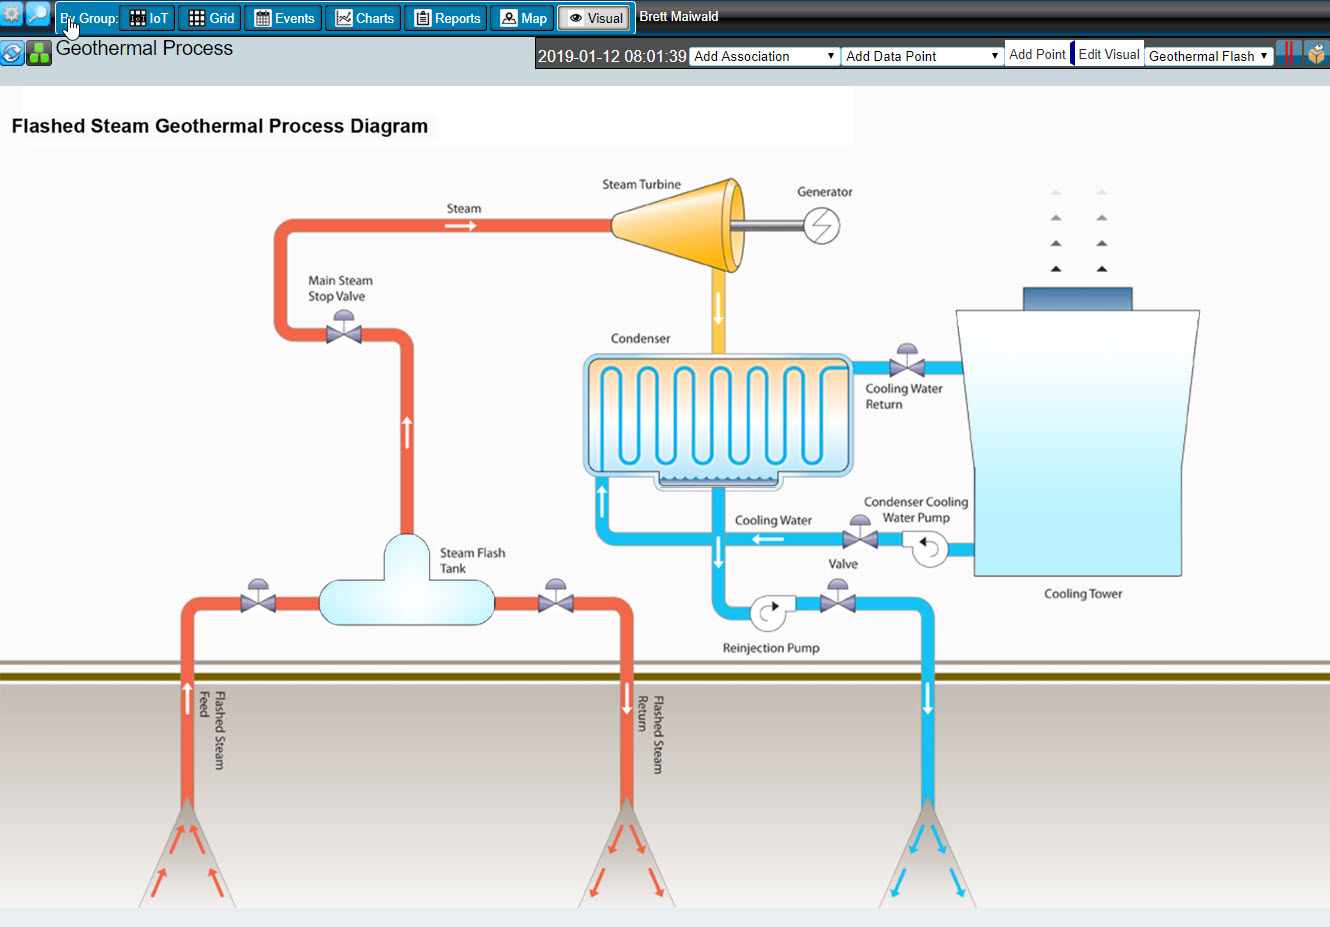Viewport: 1330px width, 927px height.
Task: Open the IoT view with its grid icon
Action: (x=146, y=17)
